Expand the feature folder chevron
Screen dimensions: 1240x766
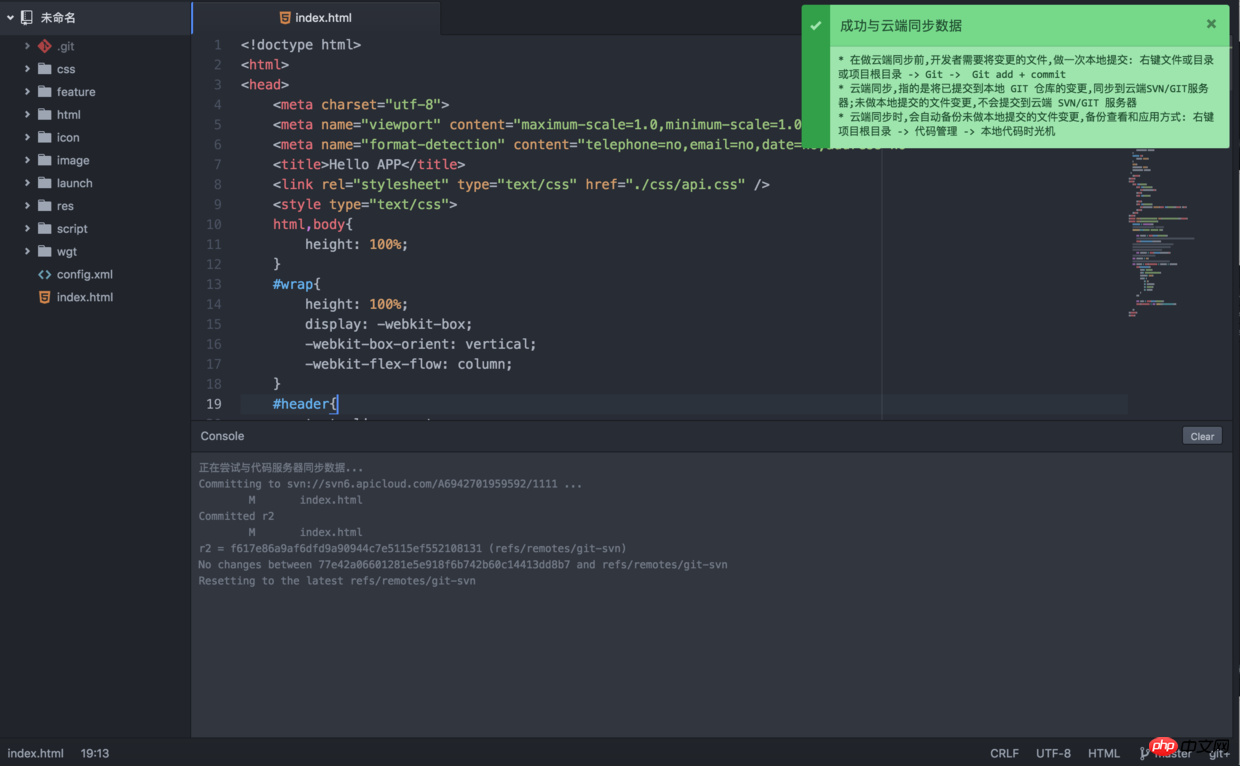(27, 92)
